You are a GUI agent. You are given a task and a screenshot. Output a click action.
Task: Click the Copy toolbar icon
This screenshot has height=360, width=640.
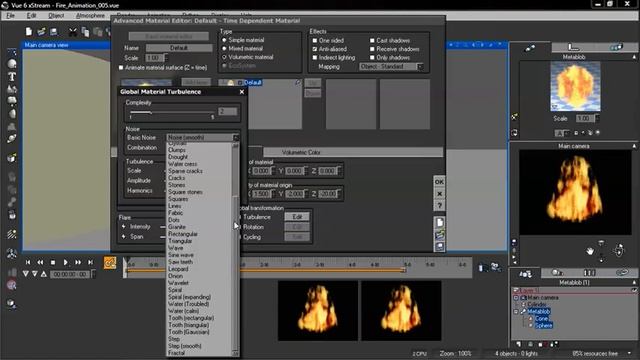(85, 31)
